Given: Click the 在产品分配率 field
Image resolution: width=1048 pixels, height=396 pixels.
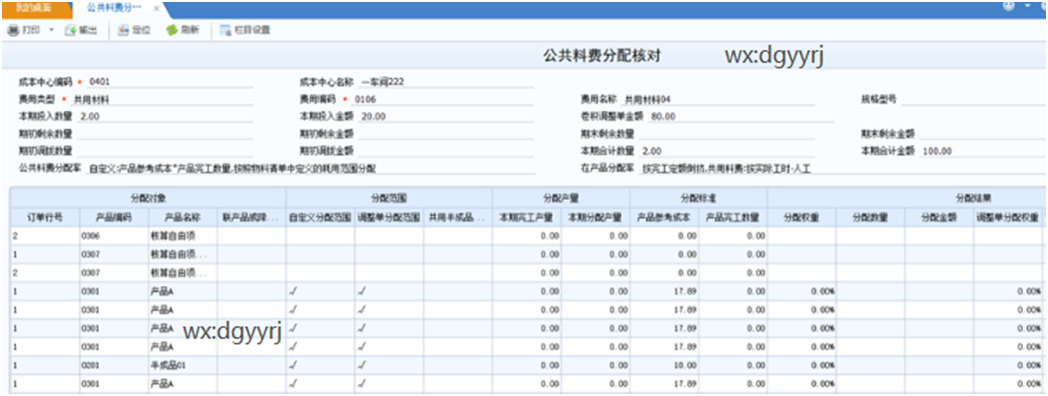Looking at the screenshot, I should pyautogui.click(x=843, y=168).
